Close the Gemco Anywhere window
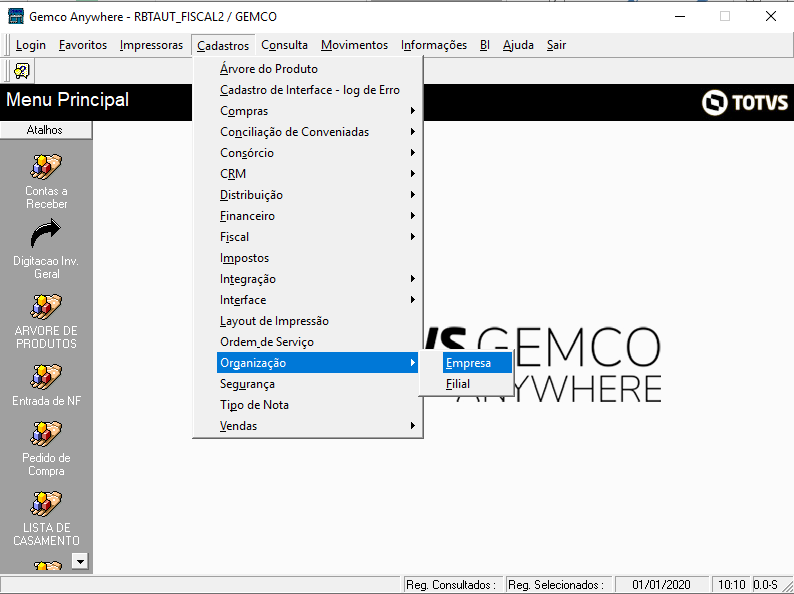Image resolution: width=794 pixels, height=594 pixels. pyautogui.click(x=771, y=16)
